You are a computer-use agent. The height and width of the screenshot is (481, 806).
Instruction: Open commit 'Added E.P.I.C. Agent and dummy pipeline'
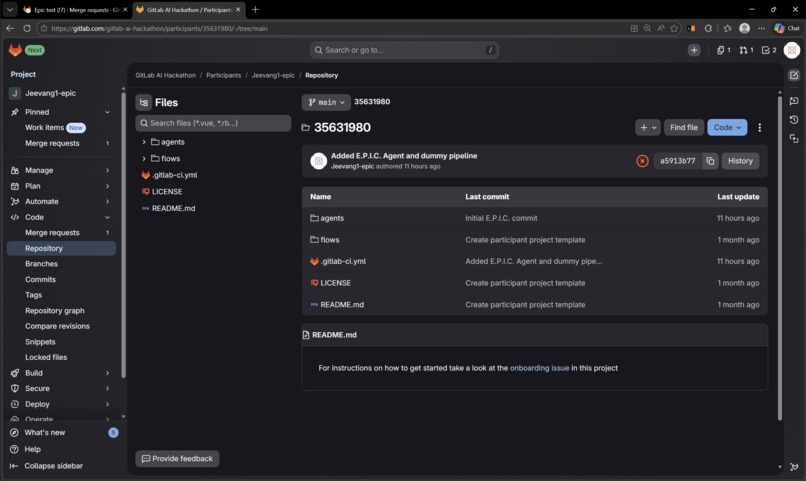click(x=404, y=156)
